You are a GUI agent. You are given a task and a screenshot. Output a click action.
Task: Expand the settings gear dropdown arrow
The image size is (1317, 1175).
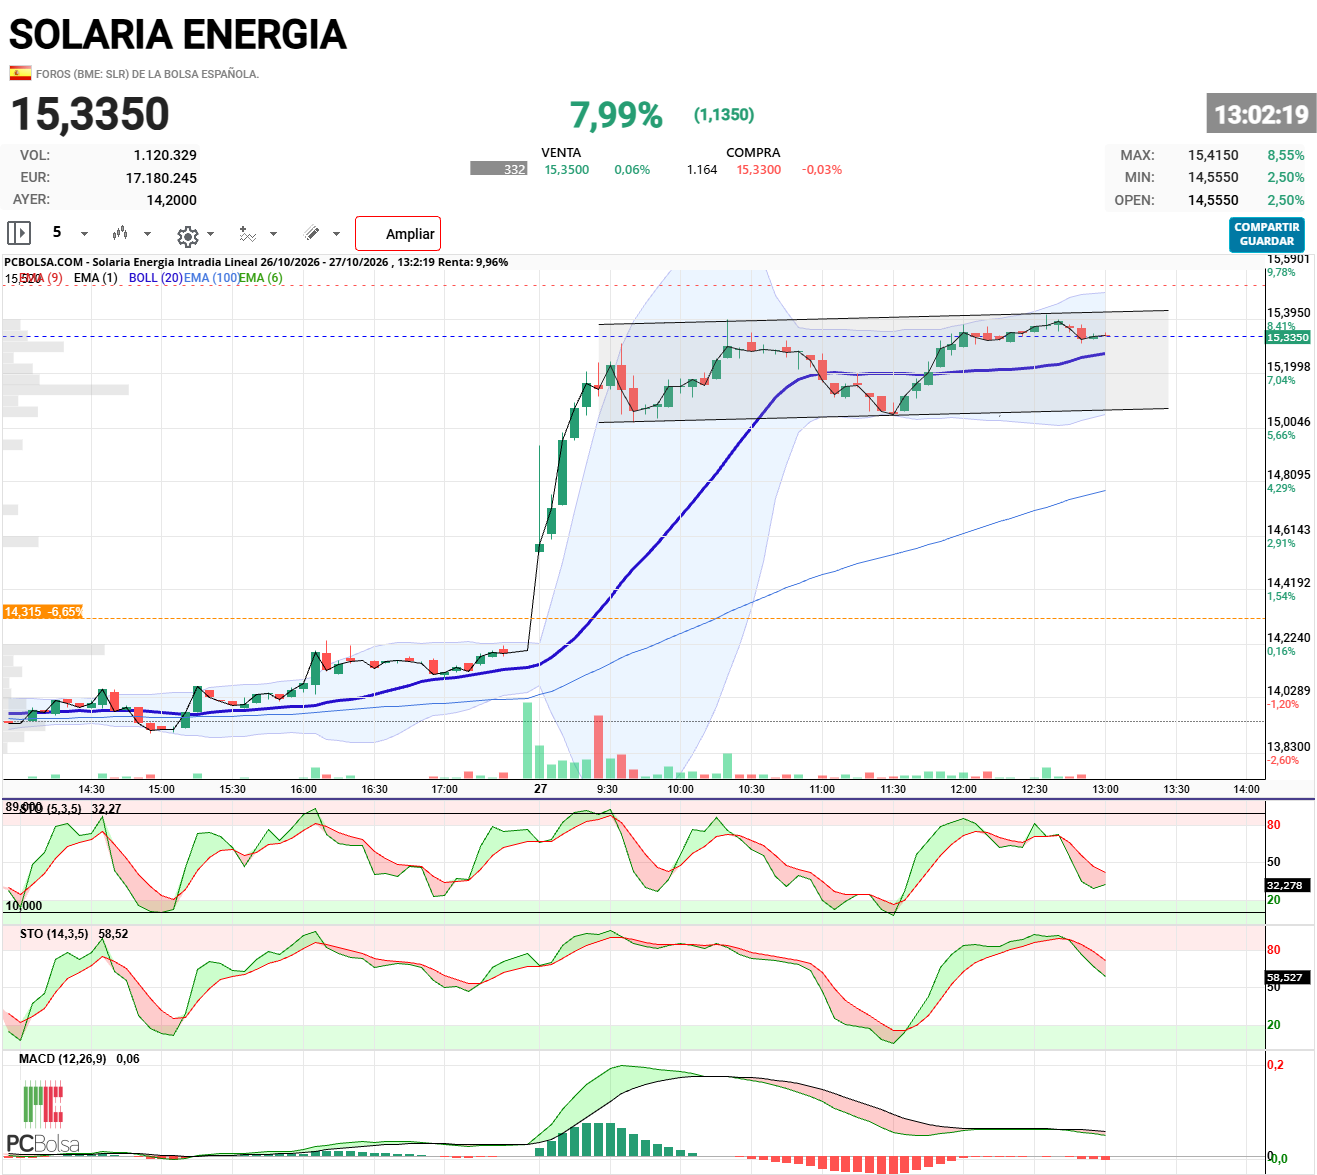(210, 235)
